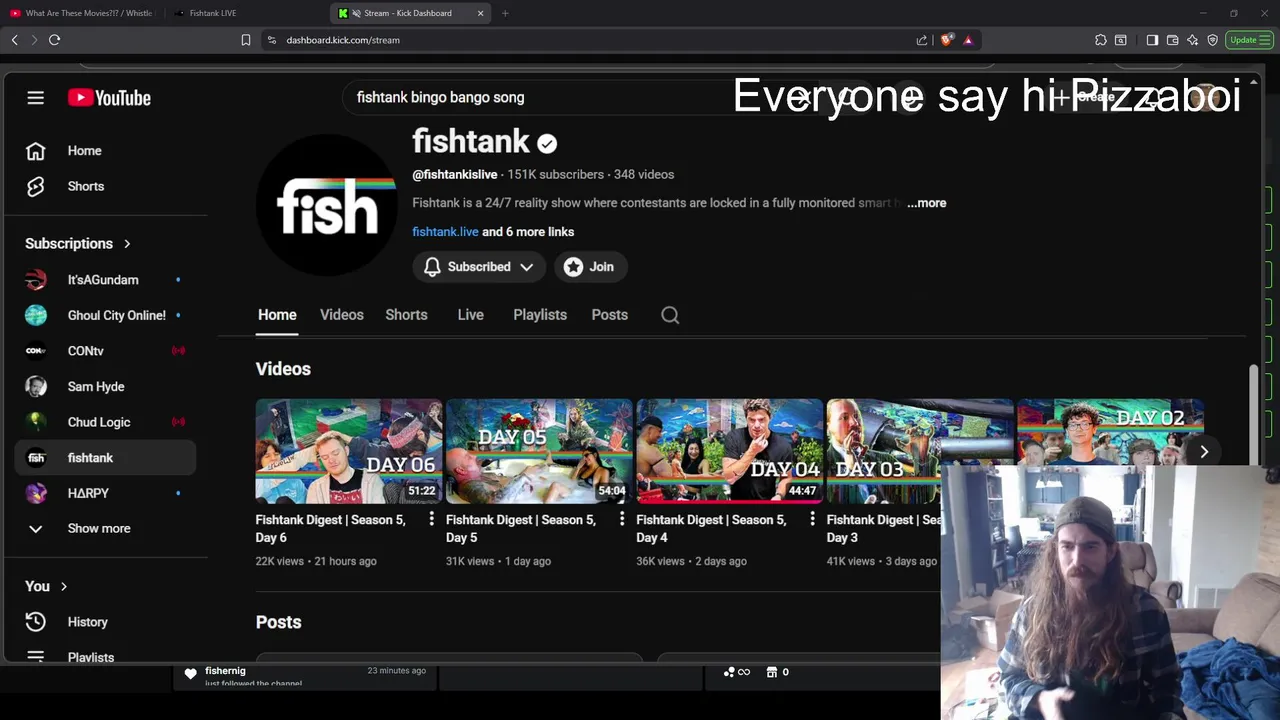Open the fishtank.live link
Viewport: 1280px width, 720px height.
[445, 232]
